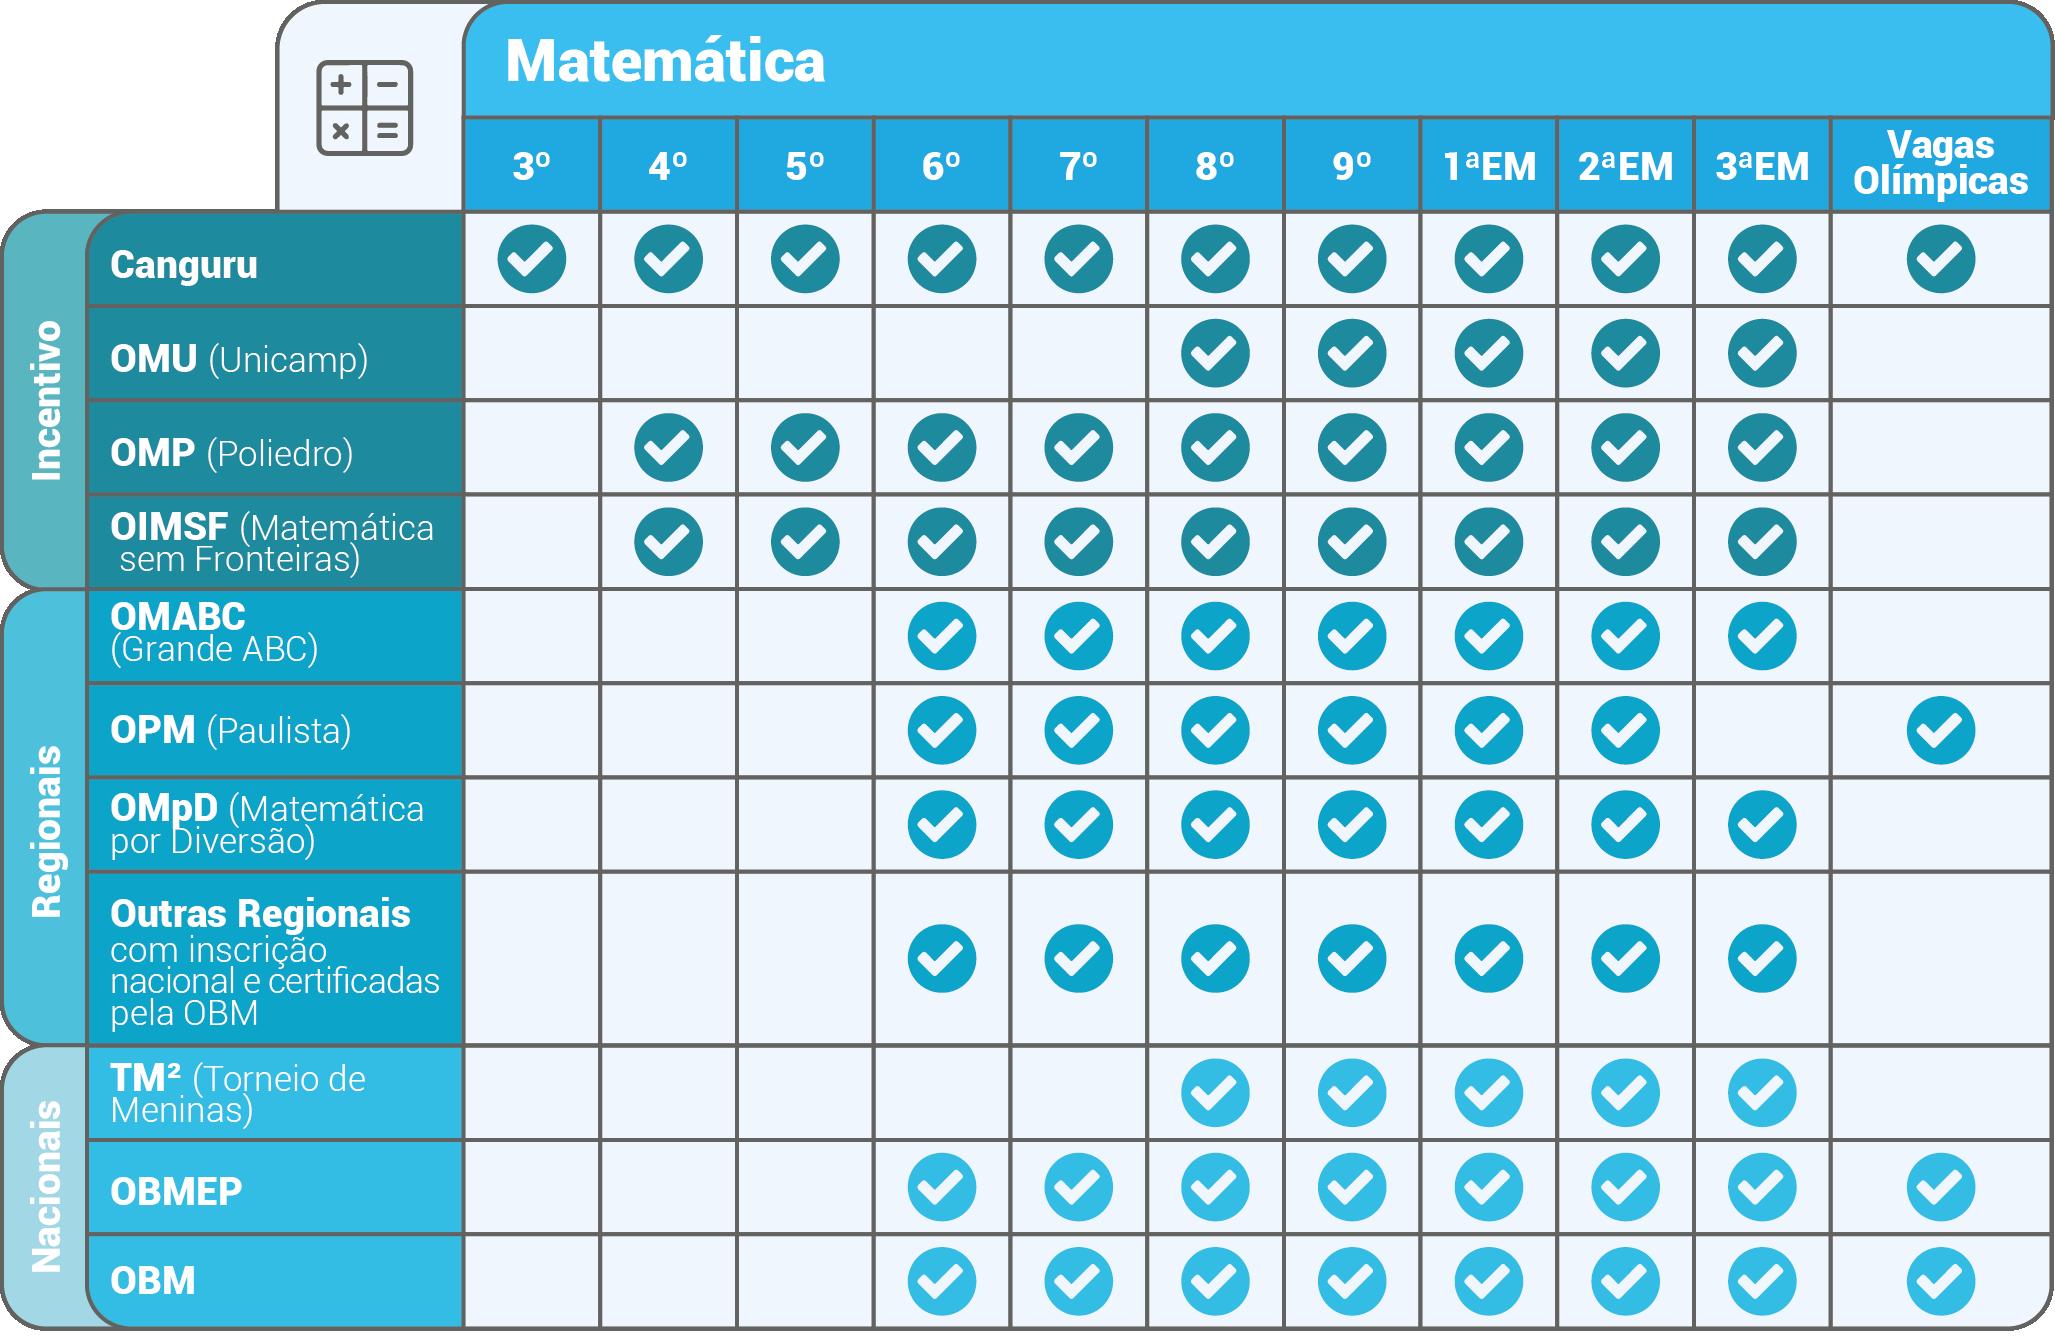Click the Outras Regionais row label
The width and height of the screenshot is (2055, 1338).
[x=276, y=960]
